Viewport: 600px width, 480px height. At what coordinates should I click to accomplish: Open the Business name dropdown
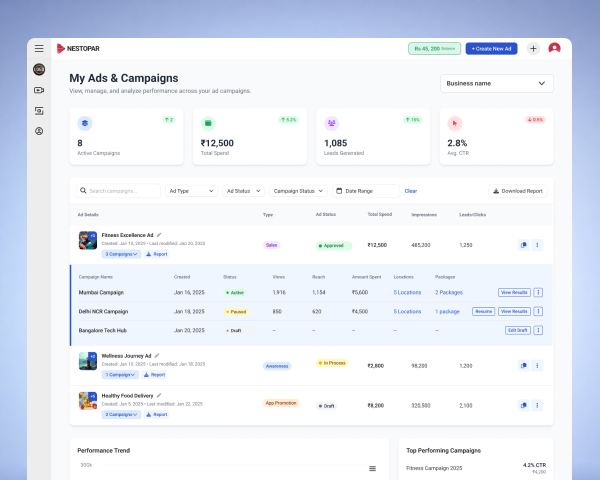497,83
